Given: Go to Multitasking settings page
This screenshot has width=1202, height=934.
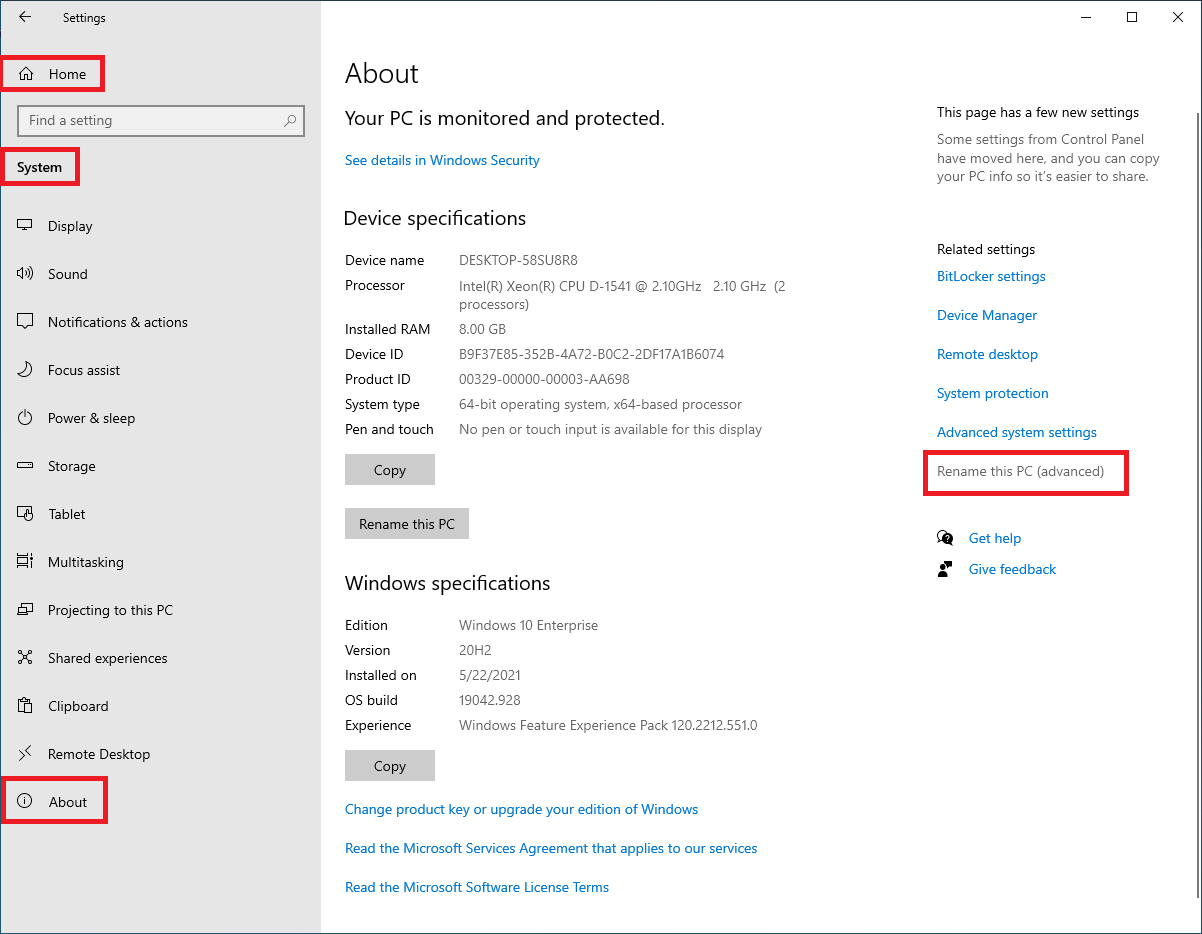Looking at the screenshot, I should click(85, 562).
